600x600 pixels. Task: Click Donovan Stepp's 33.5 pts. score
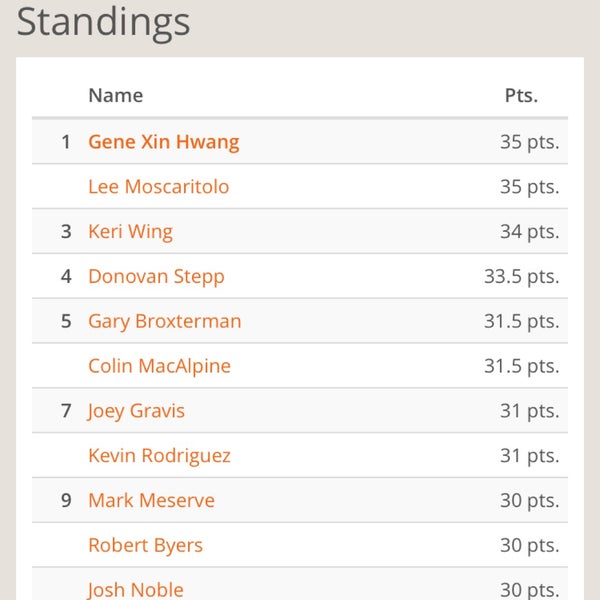click(521, 277)
